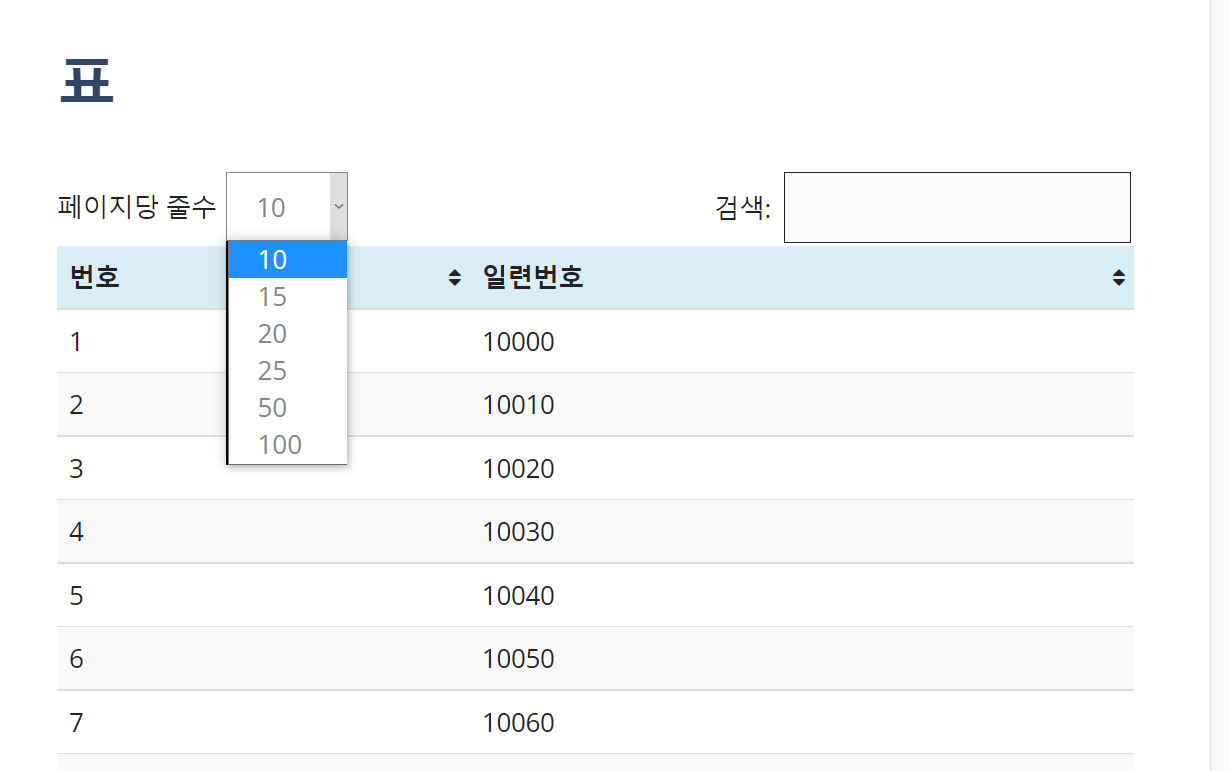Image resolution: width=1230 pixels, height=771 pixels.
Task: Click the dropdown chevron on page length selector
Action: coord(339,207)
